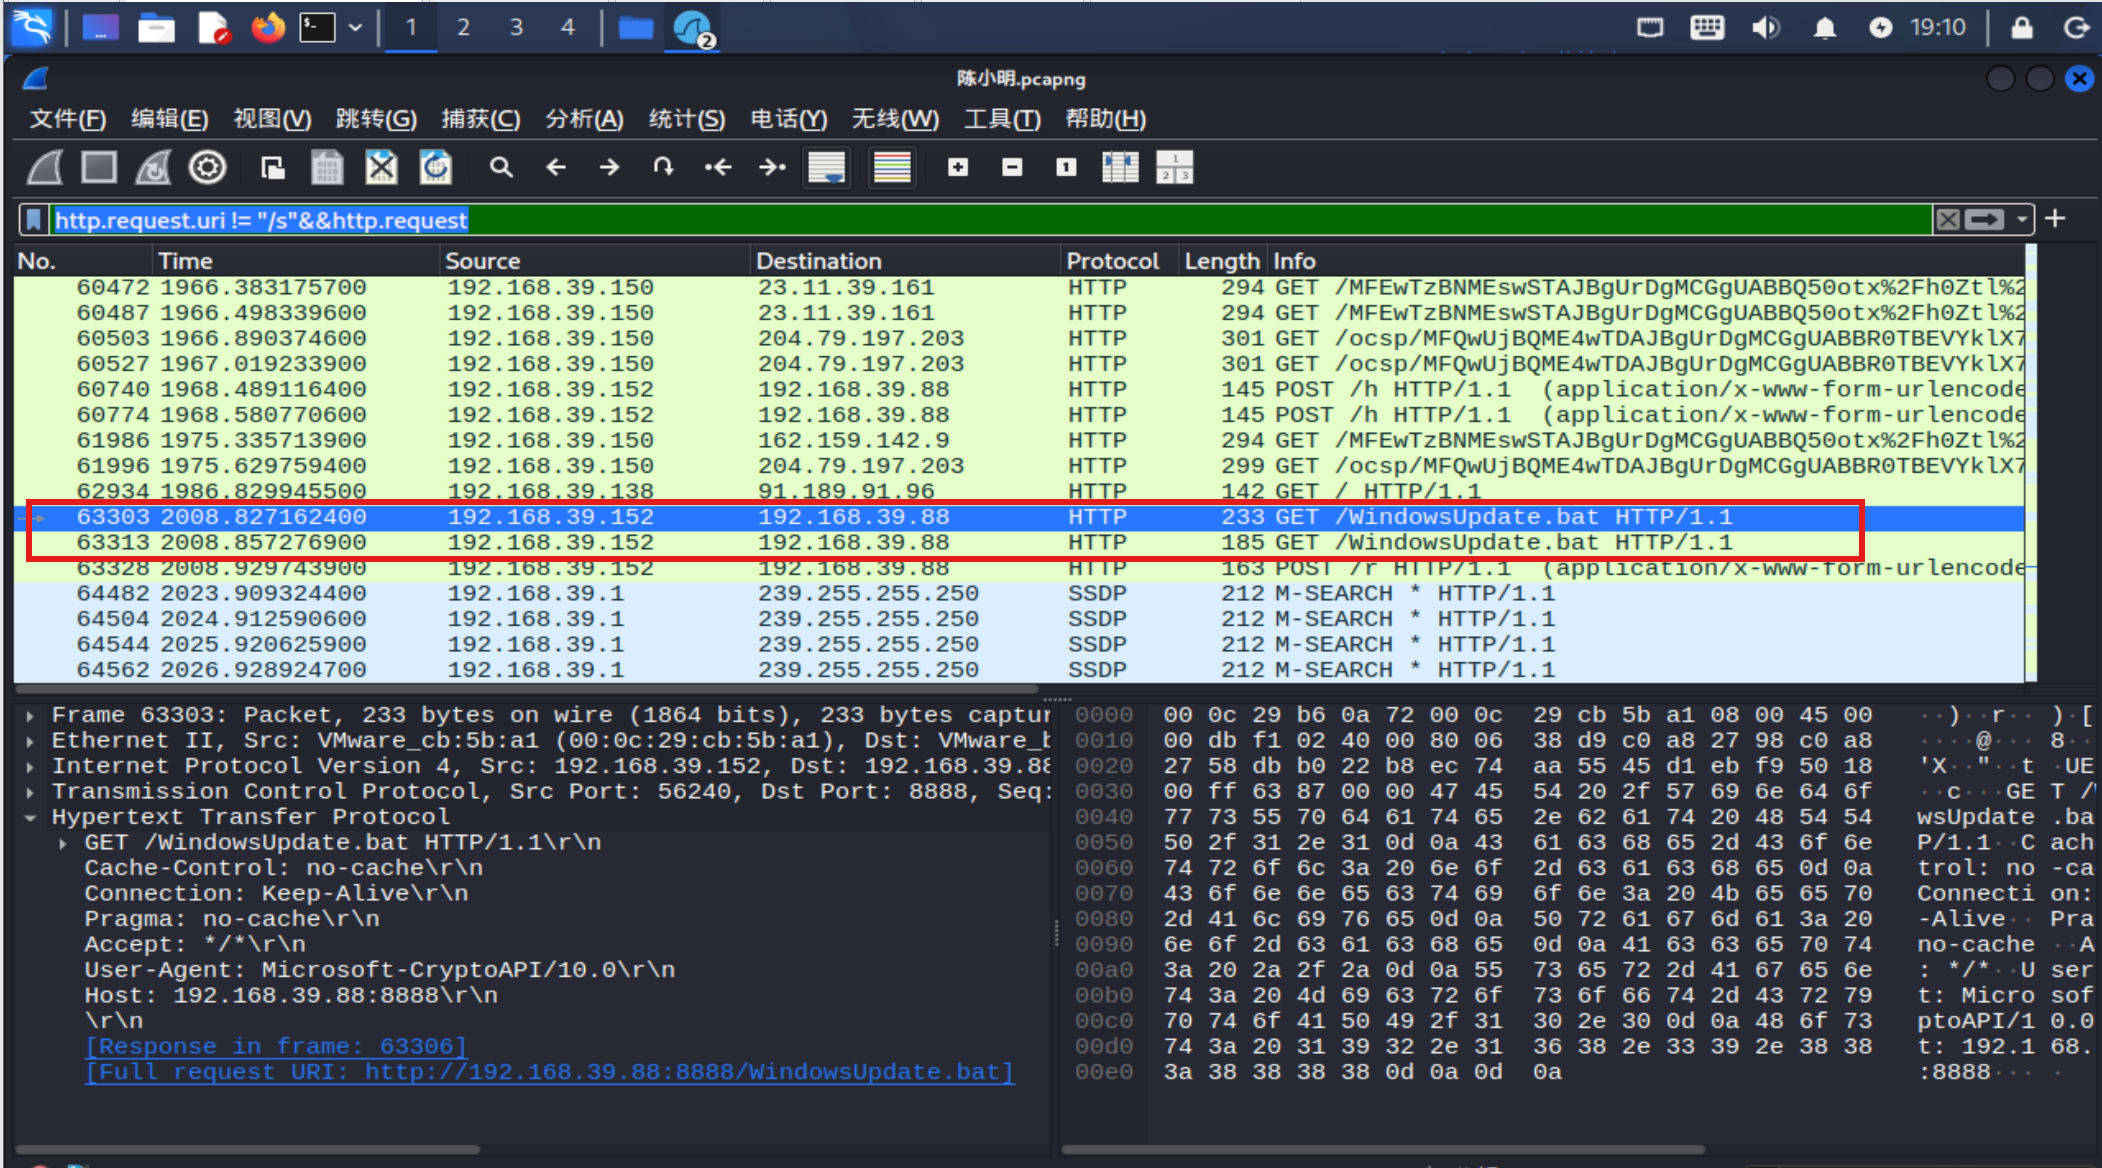Close the capture file icon
Screen dimensions: 2102x1168
(x=381, y=168)
